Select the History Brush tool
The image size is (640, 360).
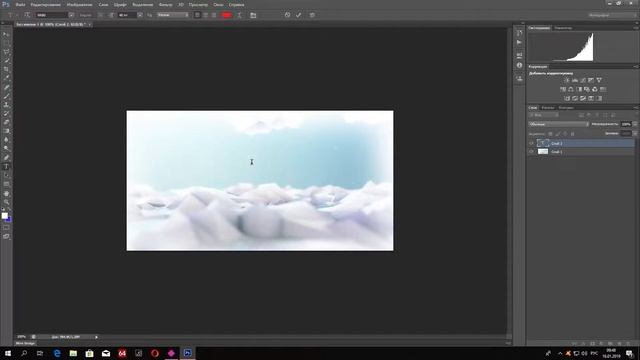click(6, 114)
